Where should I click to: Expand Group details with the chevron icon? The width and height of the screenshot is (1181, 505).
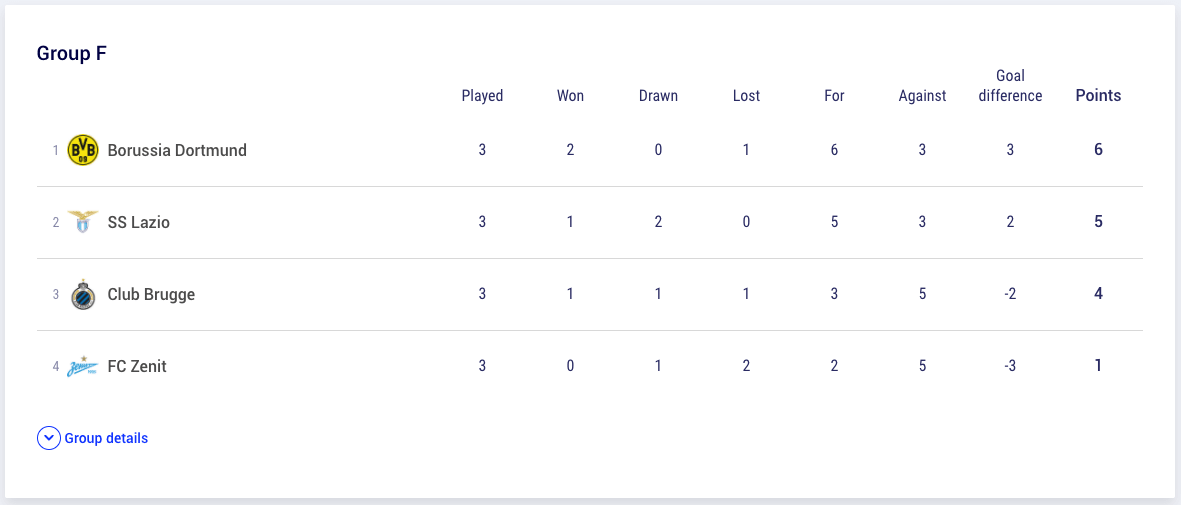[48, 438]
